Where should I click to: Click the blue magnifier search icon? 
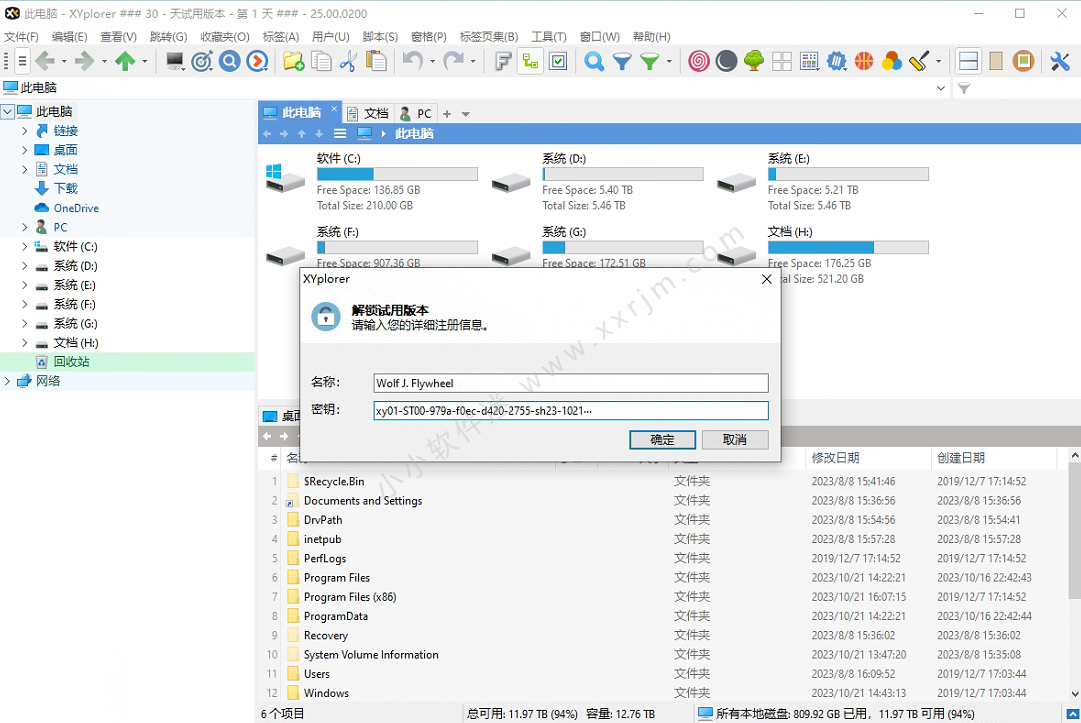594,61
